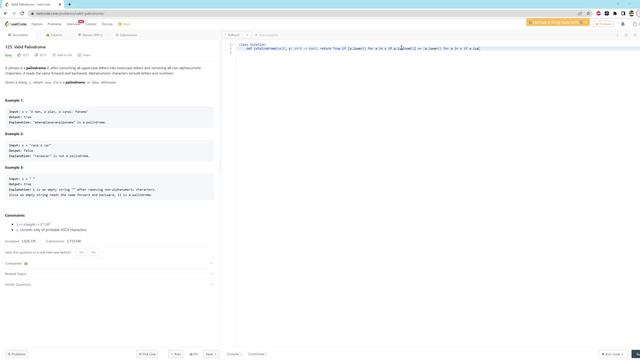This screenshot has width=640, height=360.
Task: Click the share page icon in address bar
Action: (580, 13)
